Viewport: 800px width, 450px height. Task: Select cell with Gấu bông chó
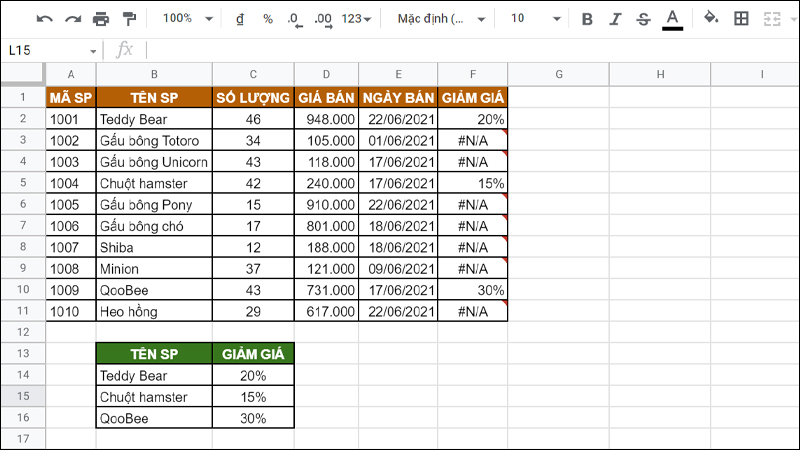pos(154,226)
